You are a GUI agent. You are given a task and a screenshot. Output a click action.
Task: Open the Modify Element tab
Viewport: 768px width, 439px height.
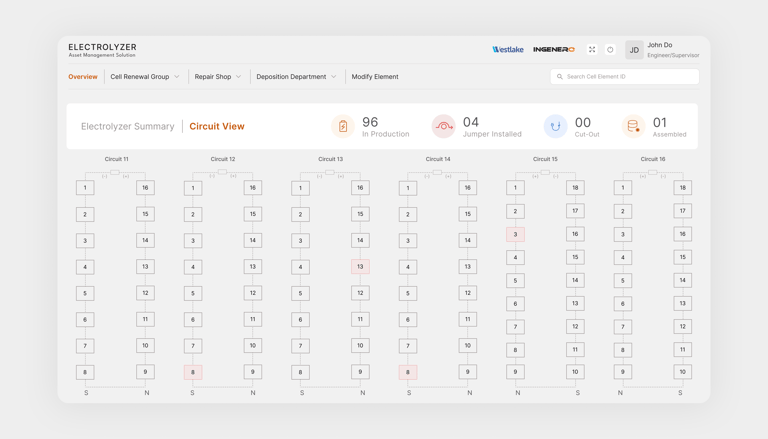coord(375,77)
